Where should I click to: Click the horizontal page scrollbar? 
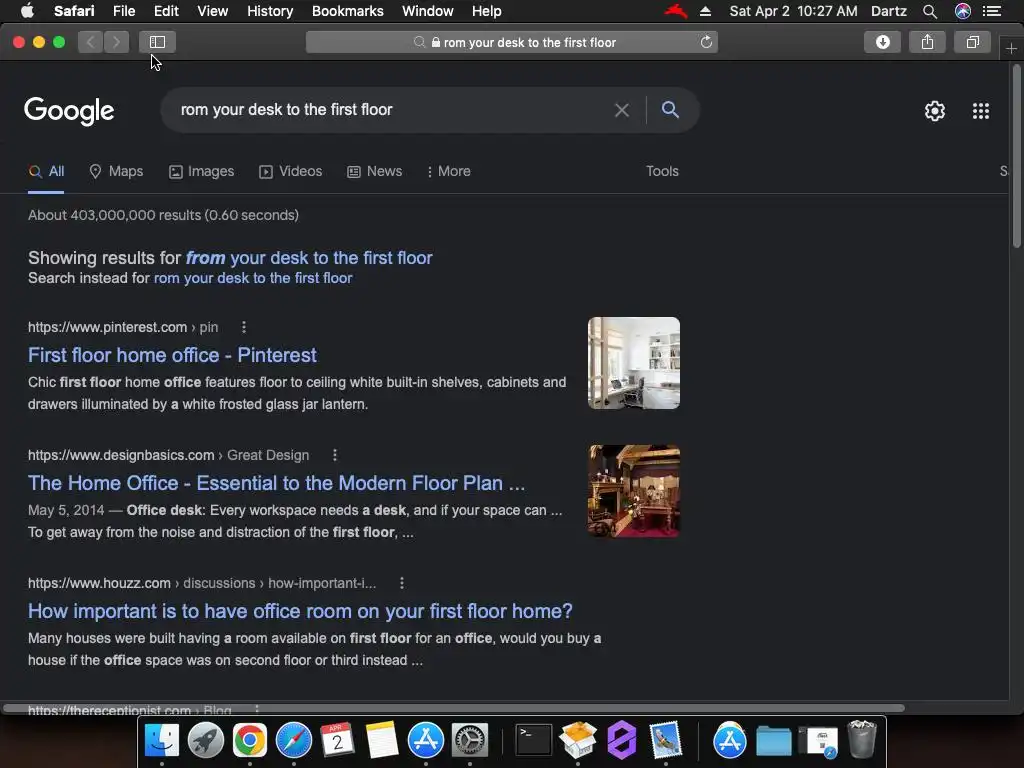coord(454,708)
